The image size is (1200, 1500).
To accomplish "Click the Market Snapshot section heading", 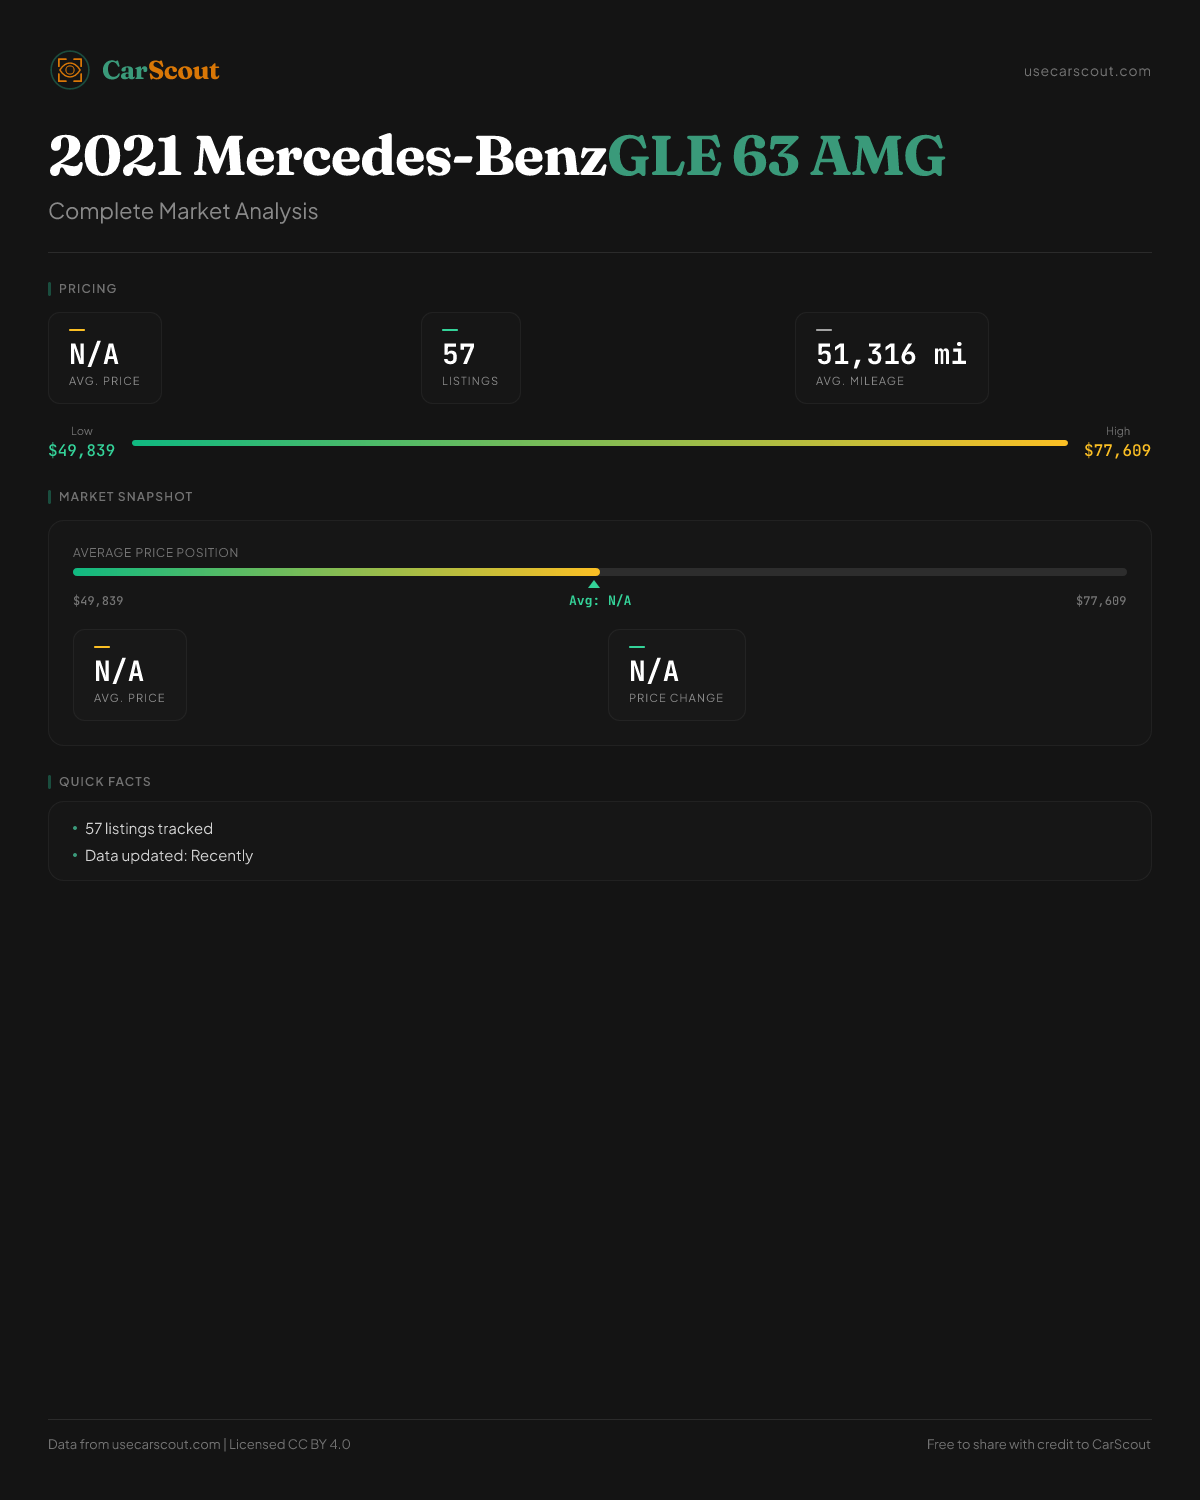I will tap(126, 497).
